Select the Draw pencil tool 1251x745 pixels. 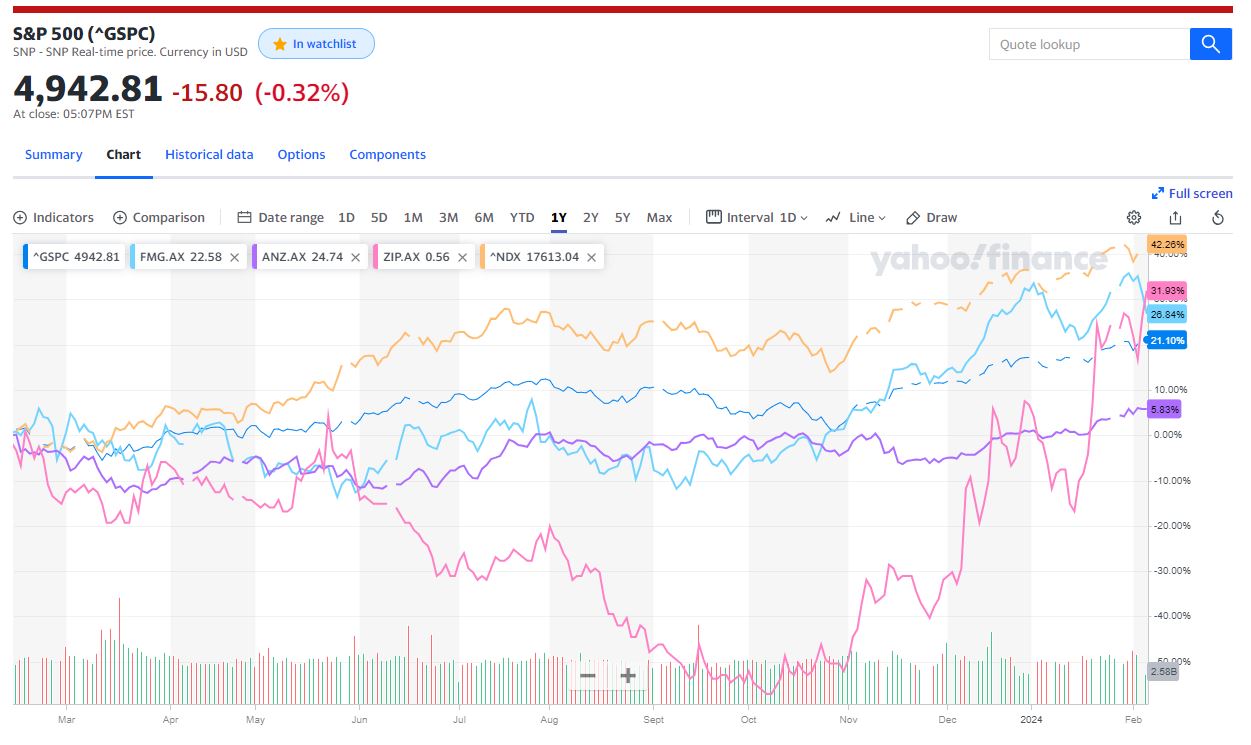[x=931, y=218]
